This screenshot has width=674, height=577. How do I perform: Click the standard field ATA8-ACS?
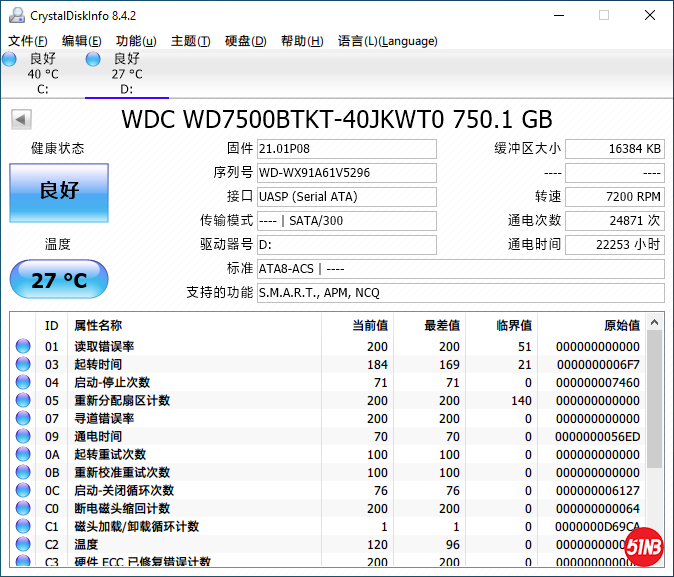pyautogui.click(x=461, y=269)
